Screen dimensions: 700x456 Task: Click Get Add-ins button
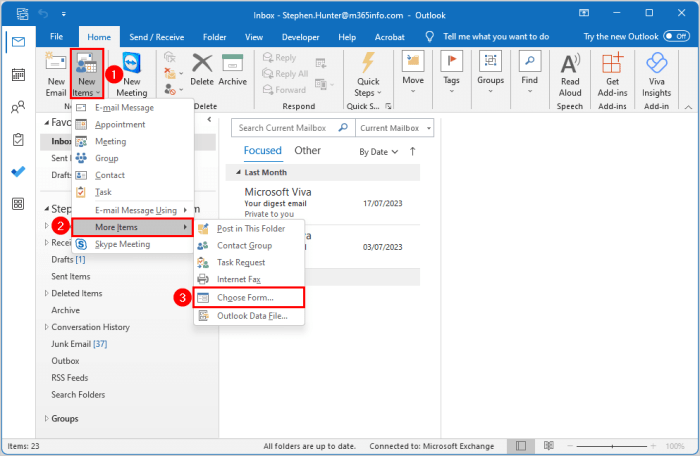pyautogui.click(x=612, y=75)
